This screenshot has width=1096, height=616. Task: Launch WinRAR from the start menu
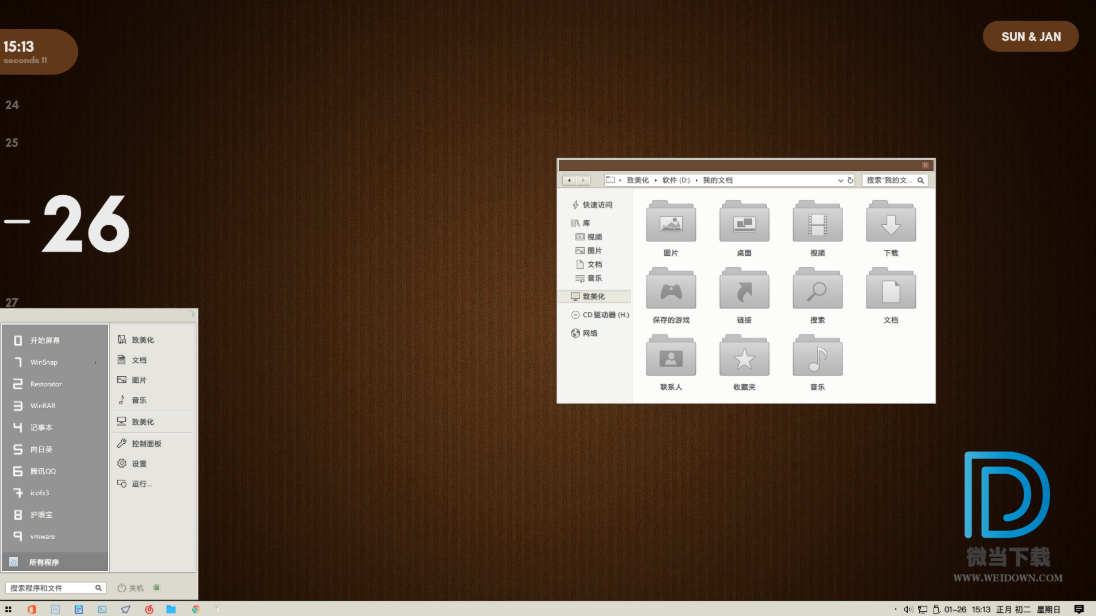coord(55,406)
